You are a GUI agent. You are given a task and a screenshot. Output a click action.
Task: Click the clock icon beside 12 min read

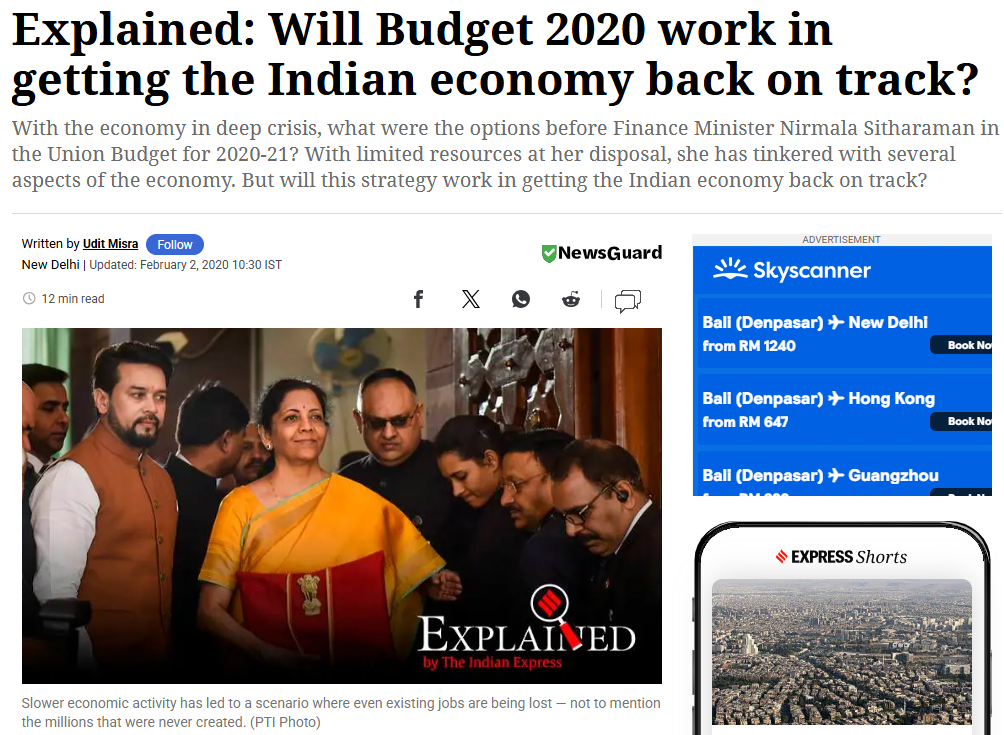(29, 298)
